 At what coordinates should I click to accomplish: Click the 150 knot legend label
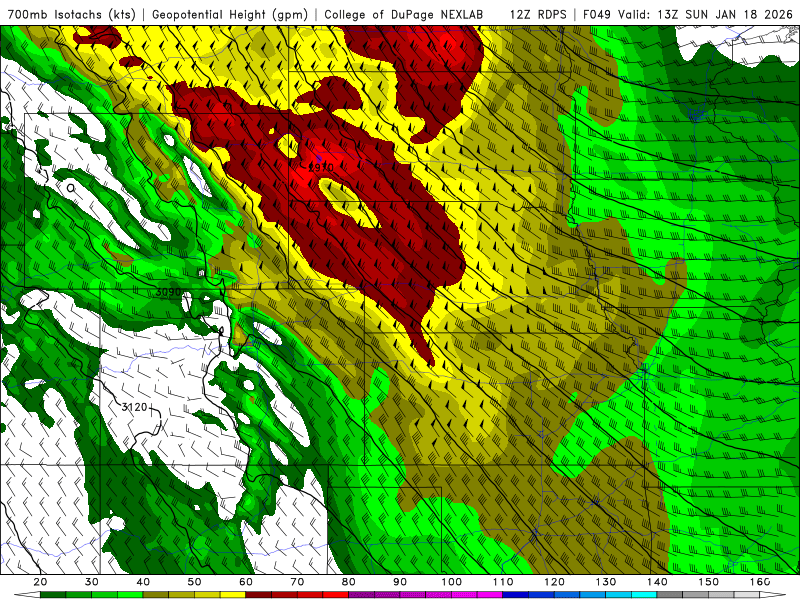pos(708,582)
